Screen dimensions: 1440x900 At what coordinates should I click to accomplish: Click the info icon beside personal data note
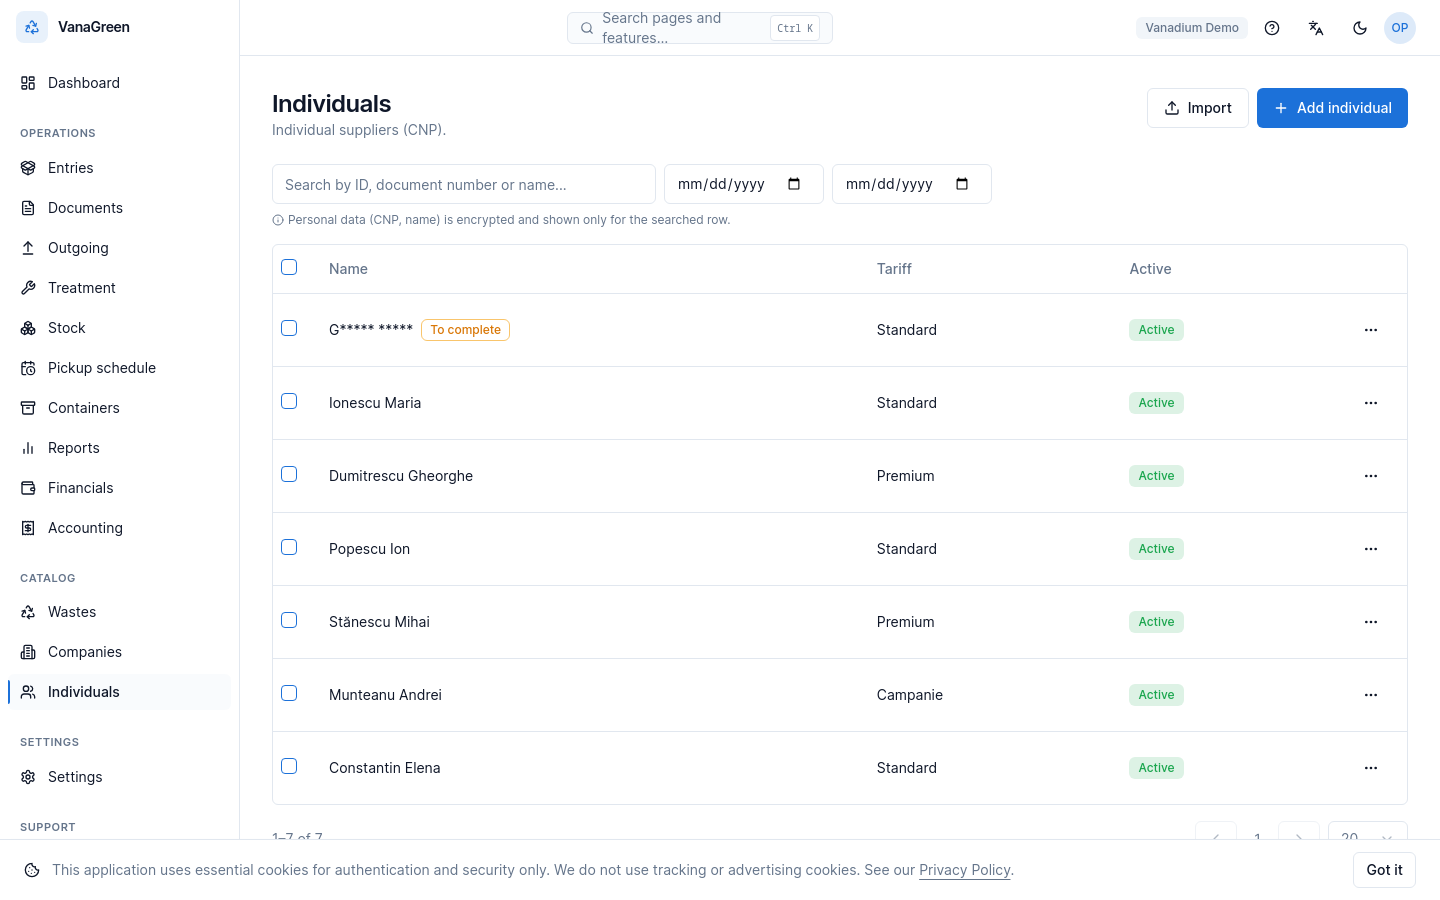tap(278, 220)
